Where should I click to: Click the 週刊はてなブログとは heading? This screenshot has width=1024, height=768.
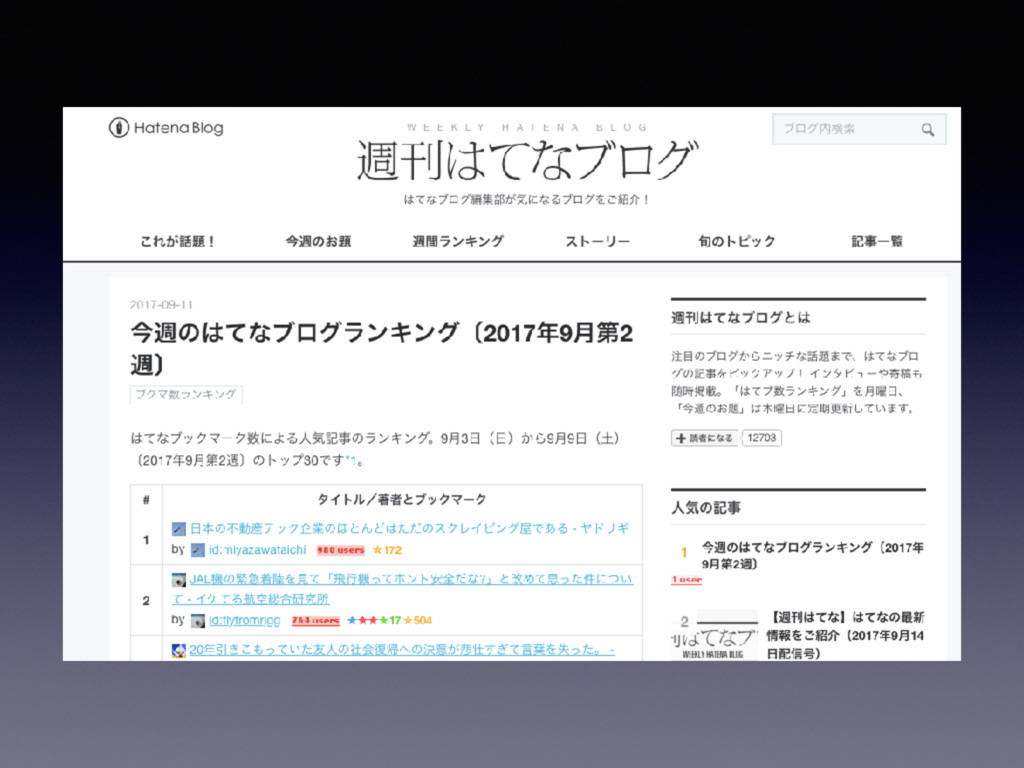click(x=741, y=318)
